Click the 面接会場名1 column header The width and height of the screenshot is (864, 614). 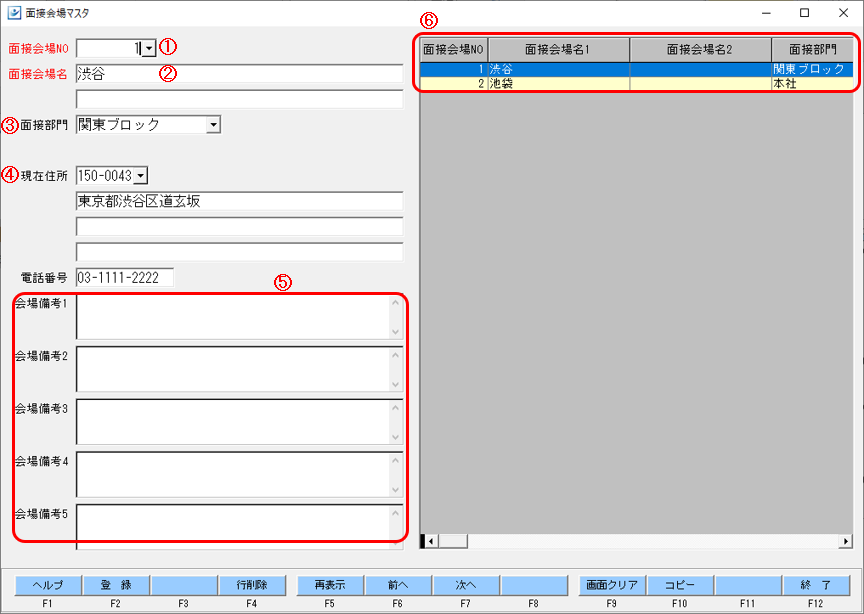[x=558, y=50]
